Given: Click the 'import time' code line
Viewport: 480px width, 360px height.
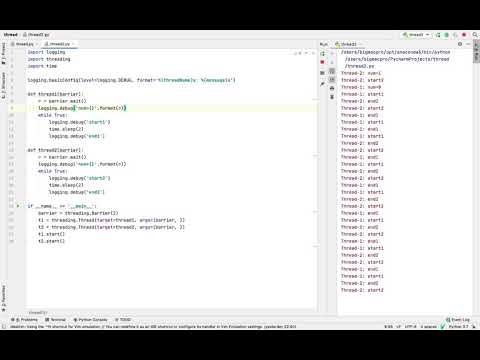Looking at the screenshot, I should pyautogui.click(x=42, y=66).
